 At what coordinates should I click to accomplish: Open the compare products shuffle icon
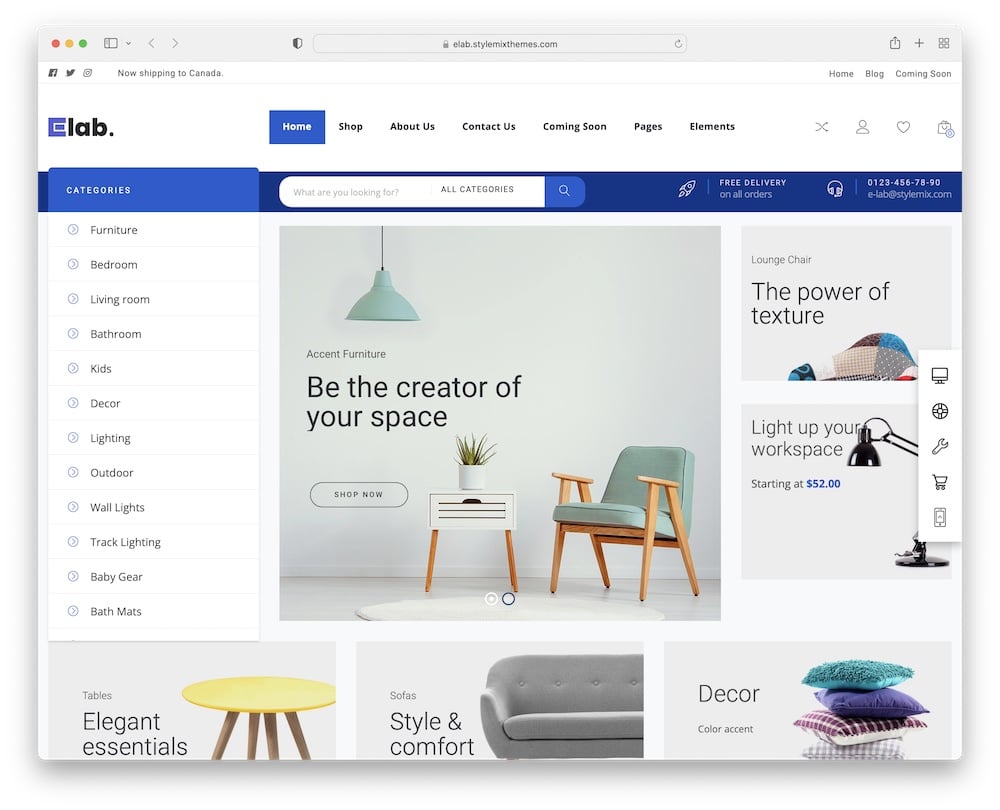pyautogui.click(x=821, y=127)
